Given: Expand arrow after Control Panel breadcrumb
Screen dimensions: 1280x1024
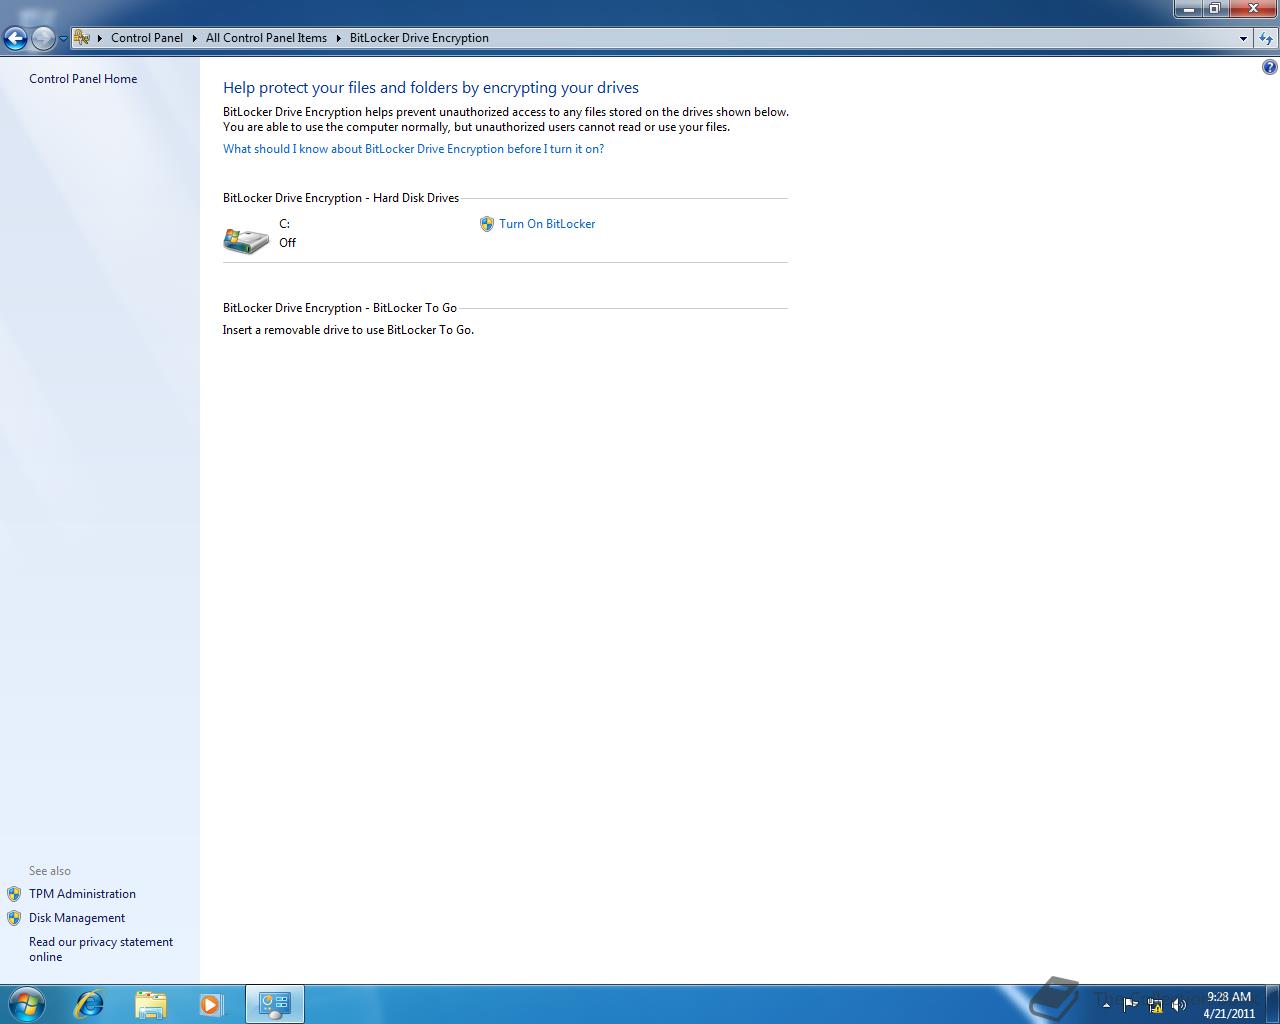Looking at the screenshot, I should click(195, 38).
